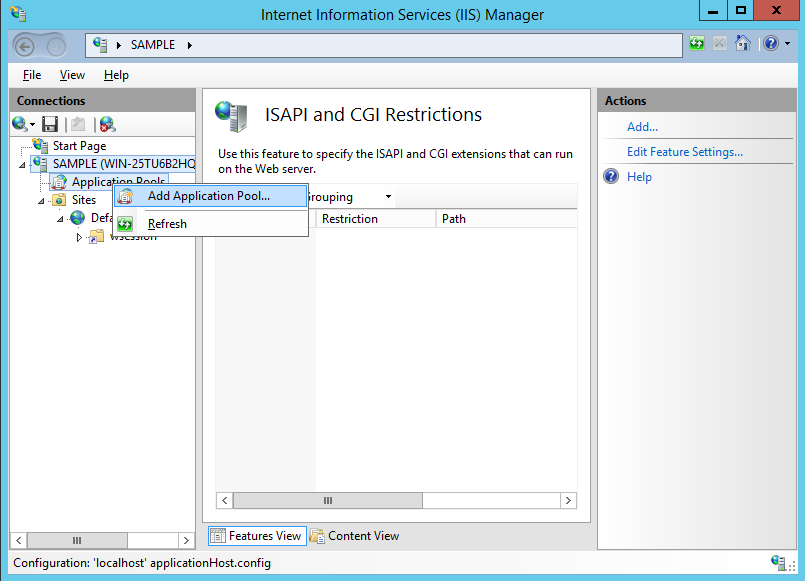Select the Sites folder in tree
The height and width of the screenshot is (583, 806).
pyautogui.click(x=84, y=200)
